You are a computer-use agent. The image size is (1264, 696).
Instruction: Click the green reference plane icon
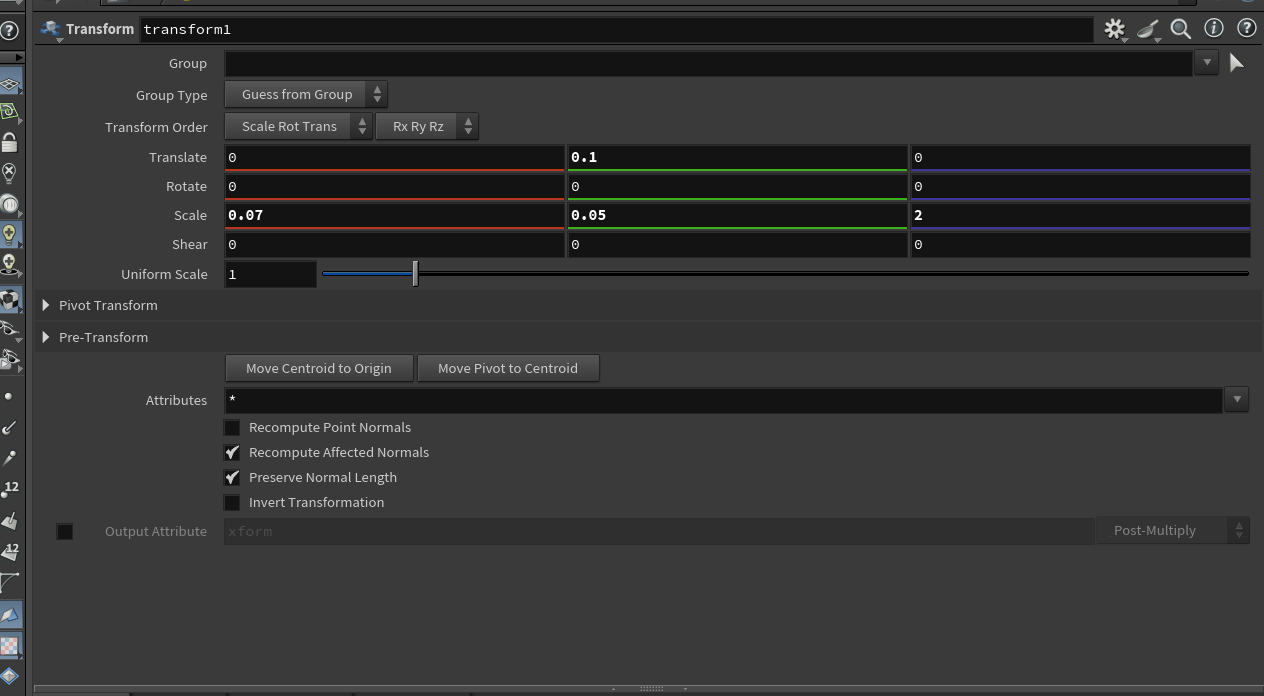point(10,112)
